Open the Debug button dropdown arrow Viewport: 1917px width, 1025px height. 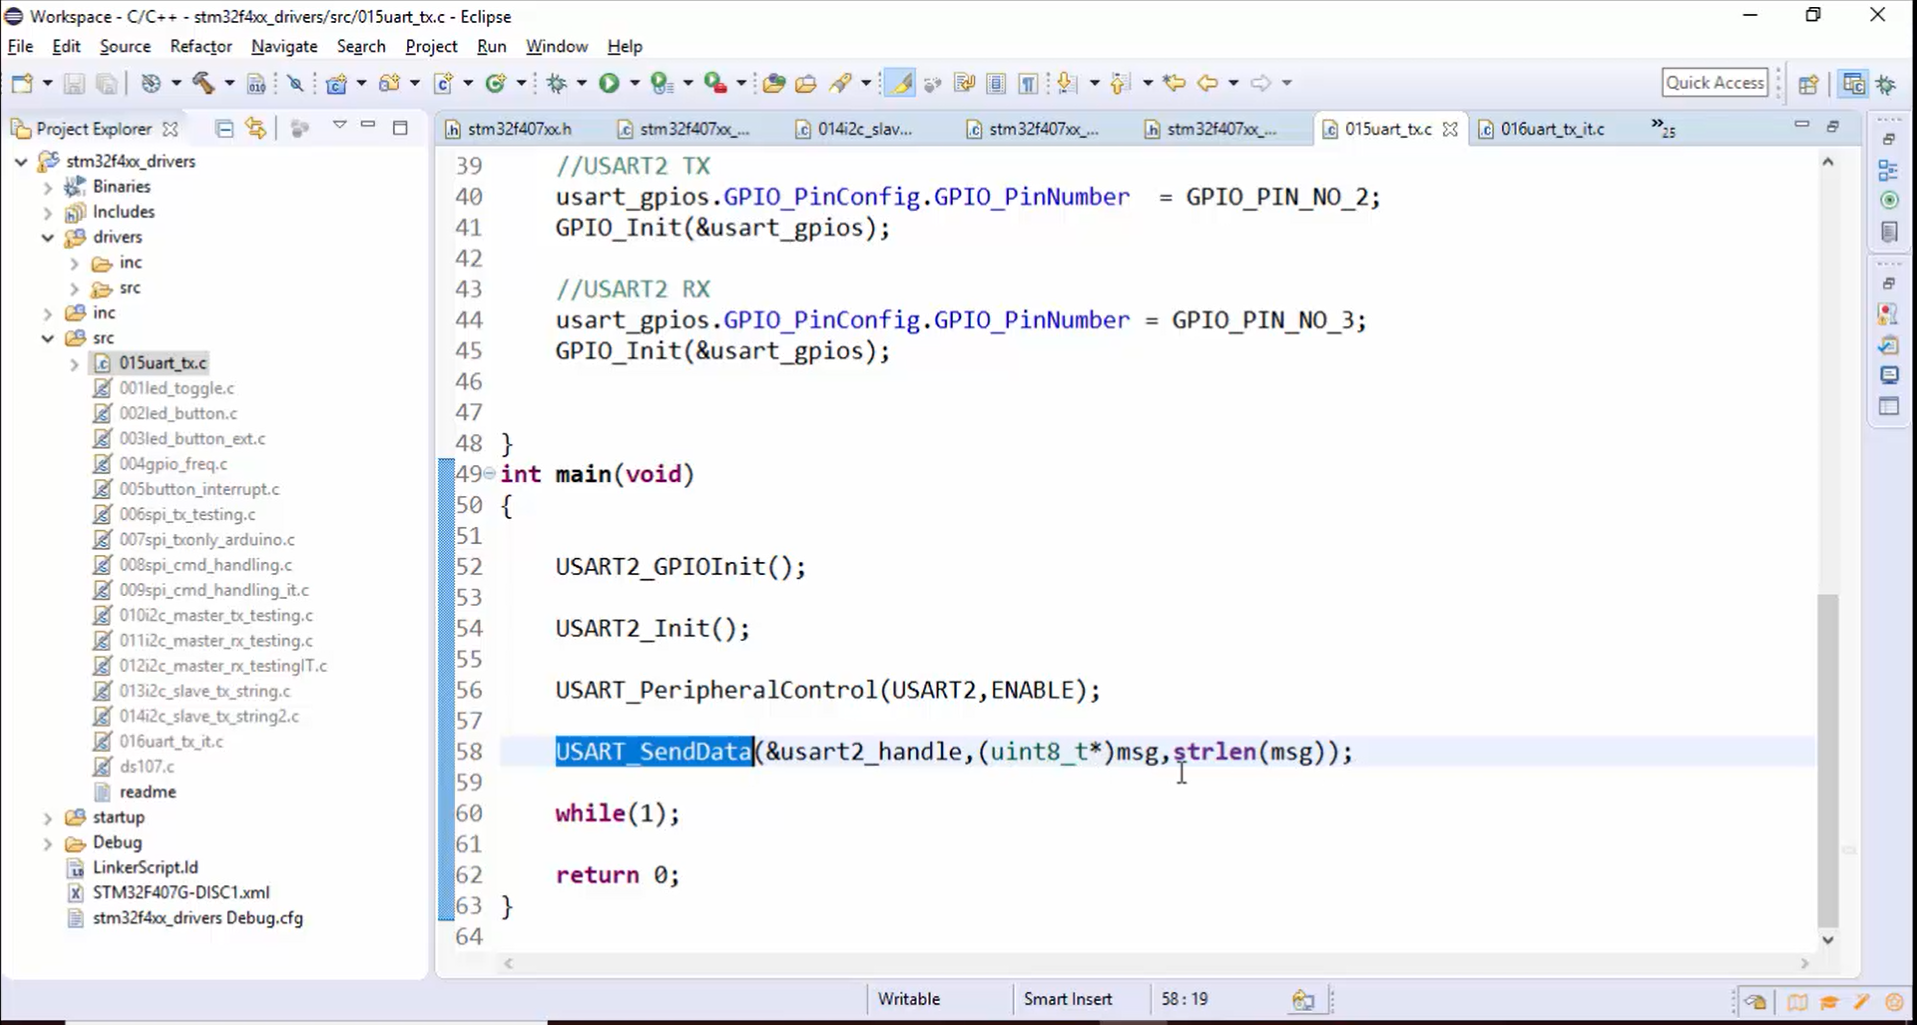[581, 84]
